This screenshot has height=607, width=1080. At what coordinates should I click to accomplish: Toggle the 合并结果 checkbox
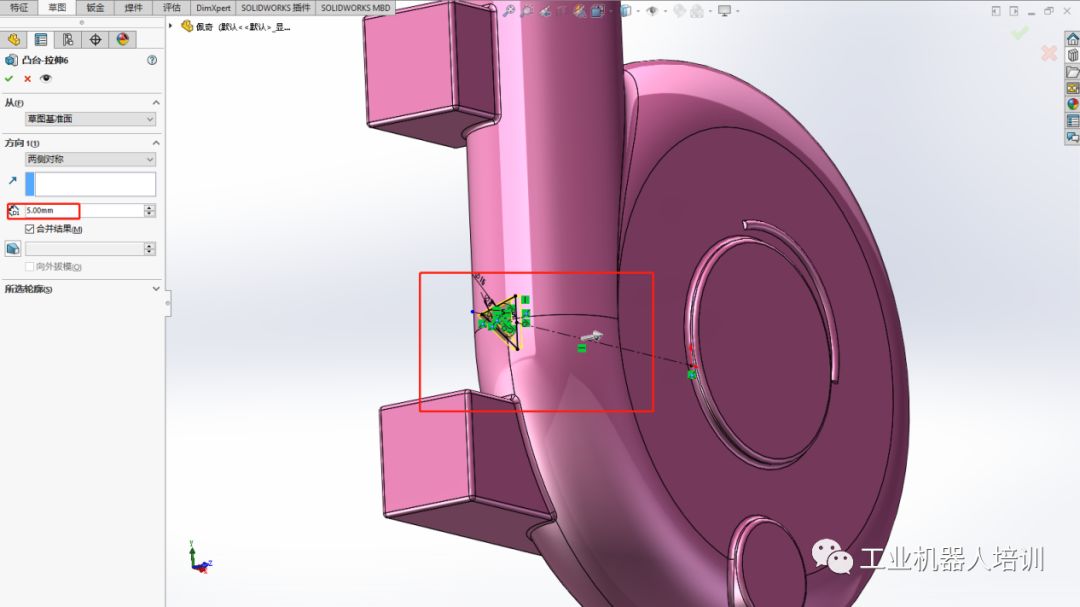30,229
